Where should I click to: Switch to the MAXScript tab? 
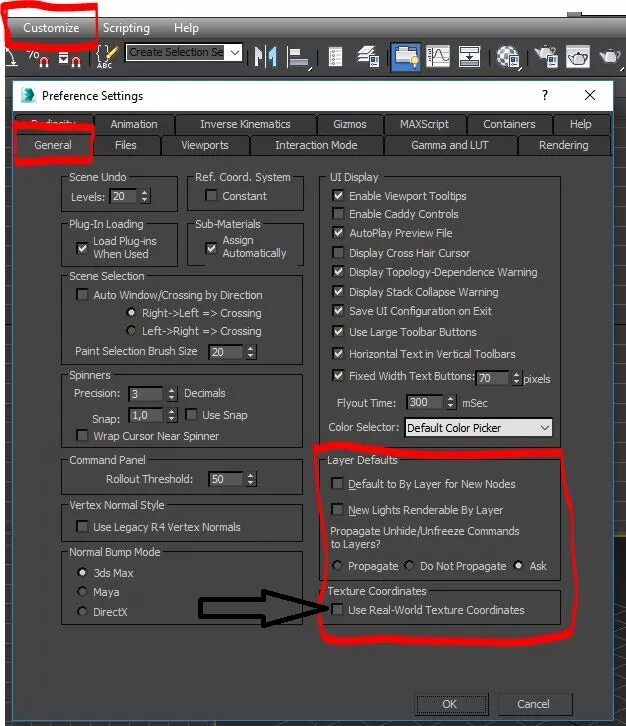[x=424, y=124]
